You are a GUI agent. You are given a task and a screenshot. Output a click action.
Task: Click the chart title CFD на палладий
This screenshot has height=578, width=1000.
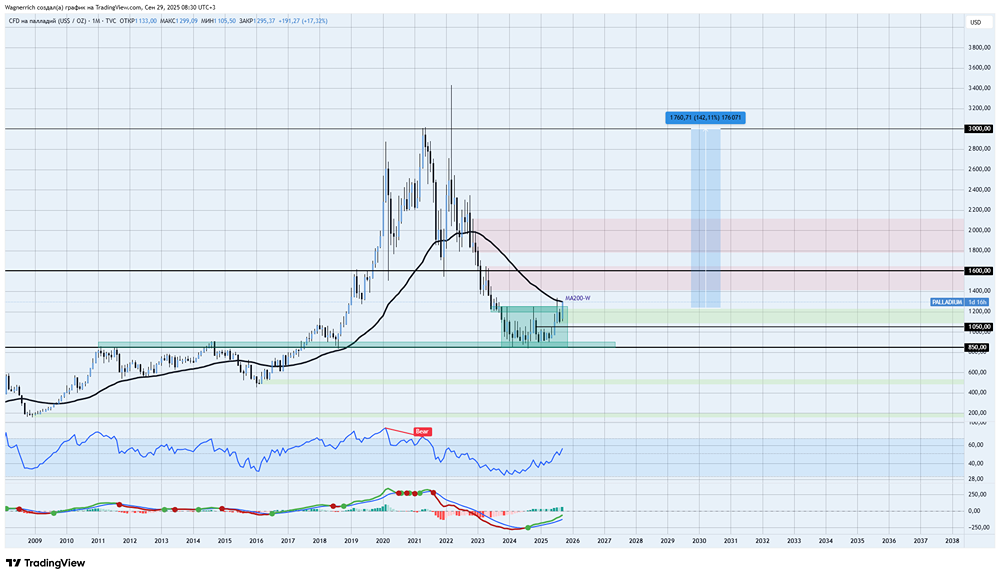35,21
